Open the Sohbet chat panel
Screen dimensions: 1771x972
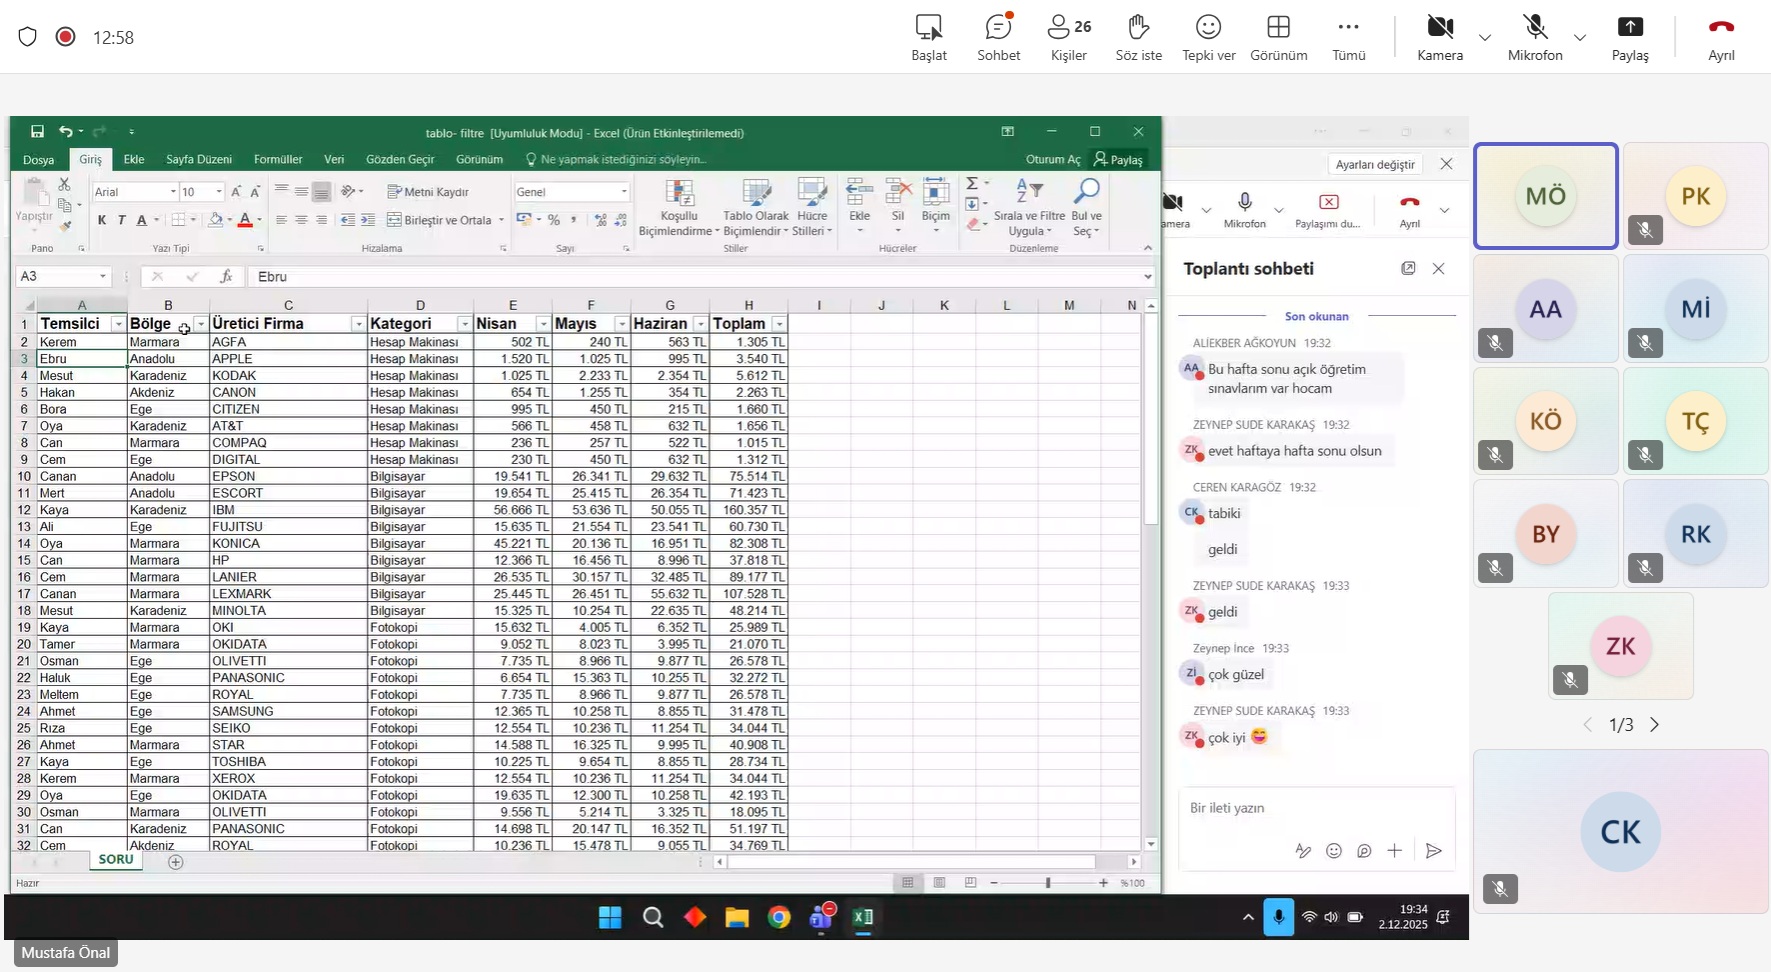998,37
